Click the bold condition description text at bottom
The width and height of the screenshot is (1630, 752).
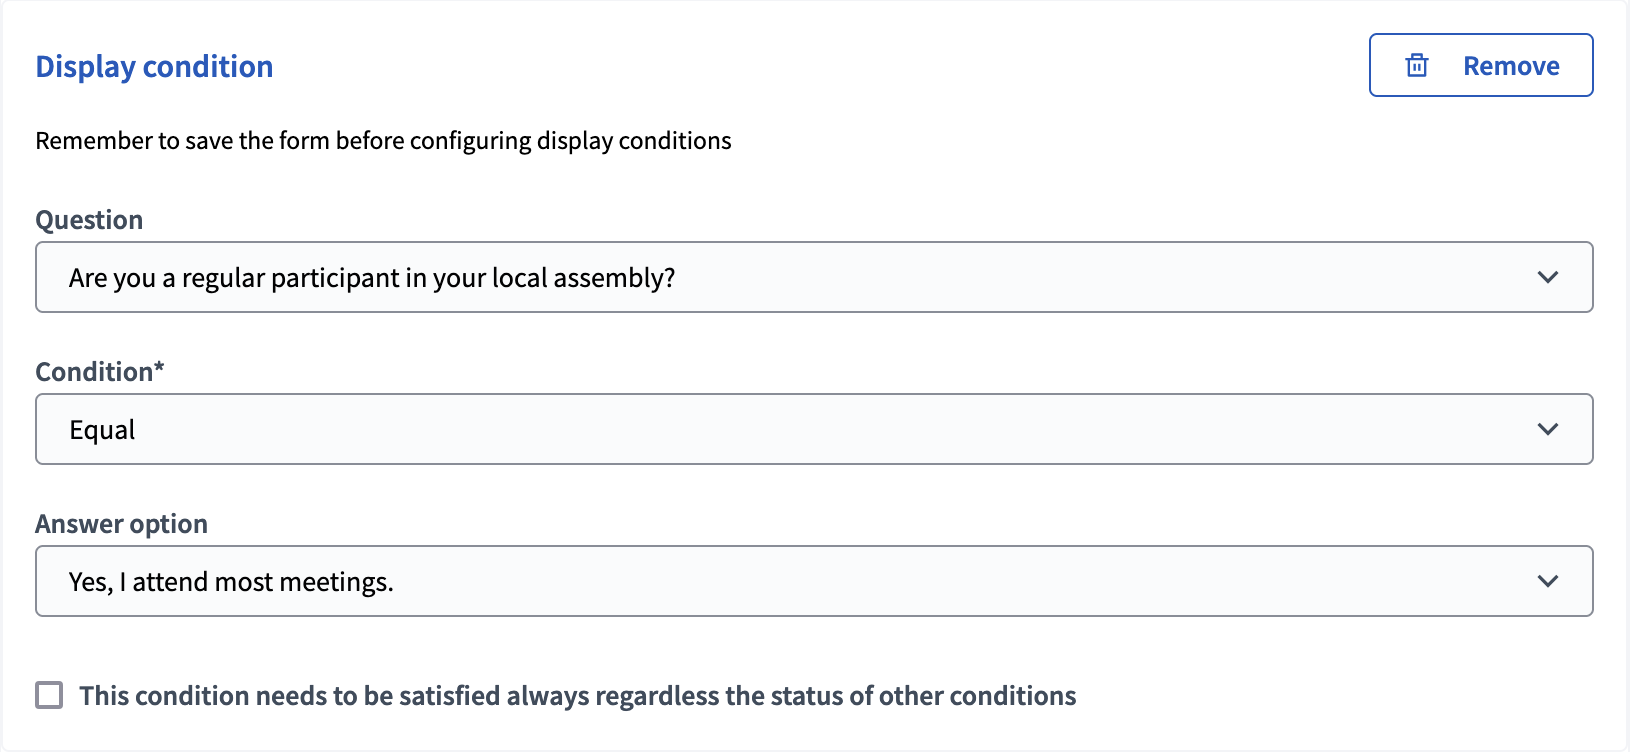tap(577, 694)
